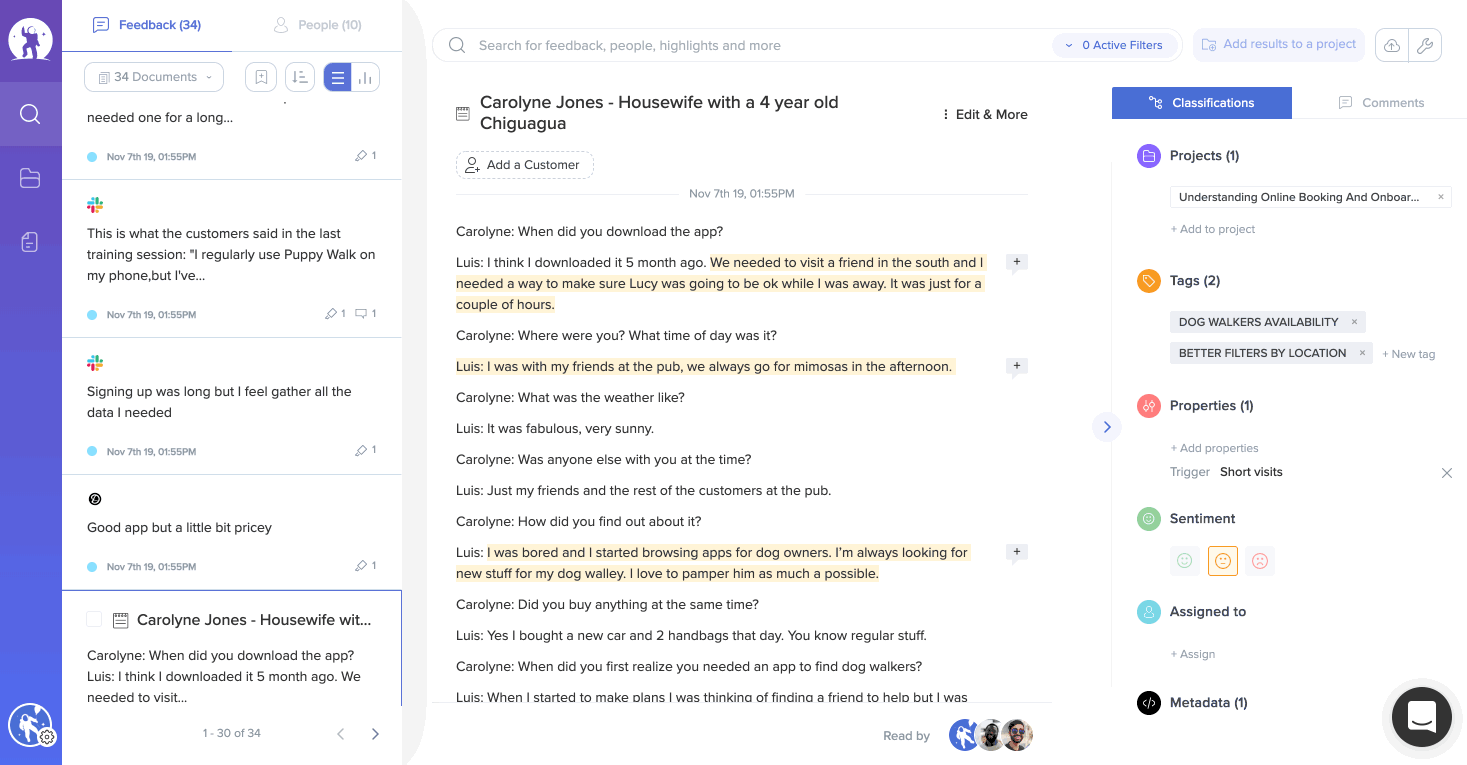Image resolution: width=1467 pixels, height=765 pixels.
Task: Open the Comments tab
Action: [x=1380, y=102]
